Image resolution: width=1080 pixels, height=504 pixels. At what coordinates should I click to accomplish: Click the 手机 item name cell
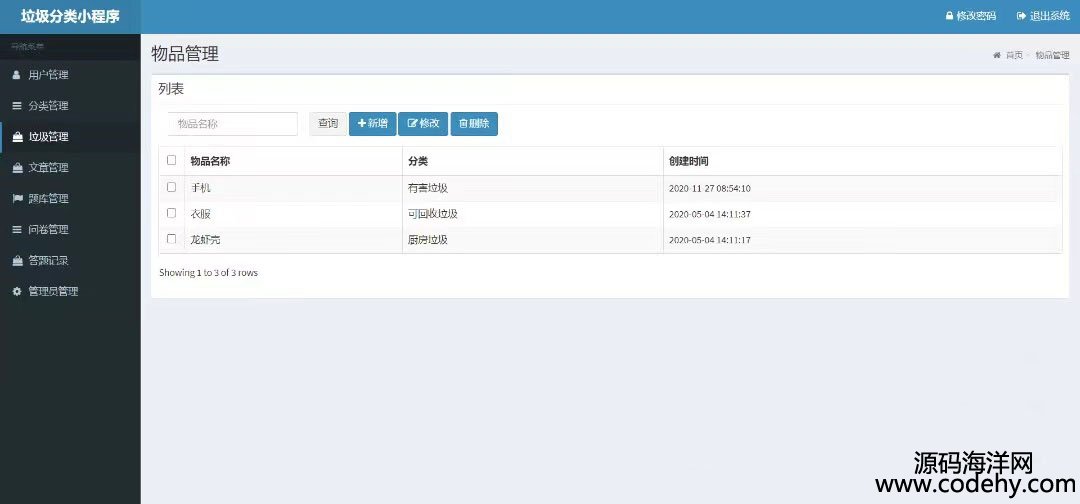pos(293,188)
